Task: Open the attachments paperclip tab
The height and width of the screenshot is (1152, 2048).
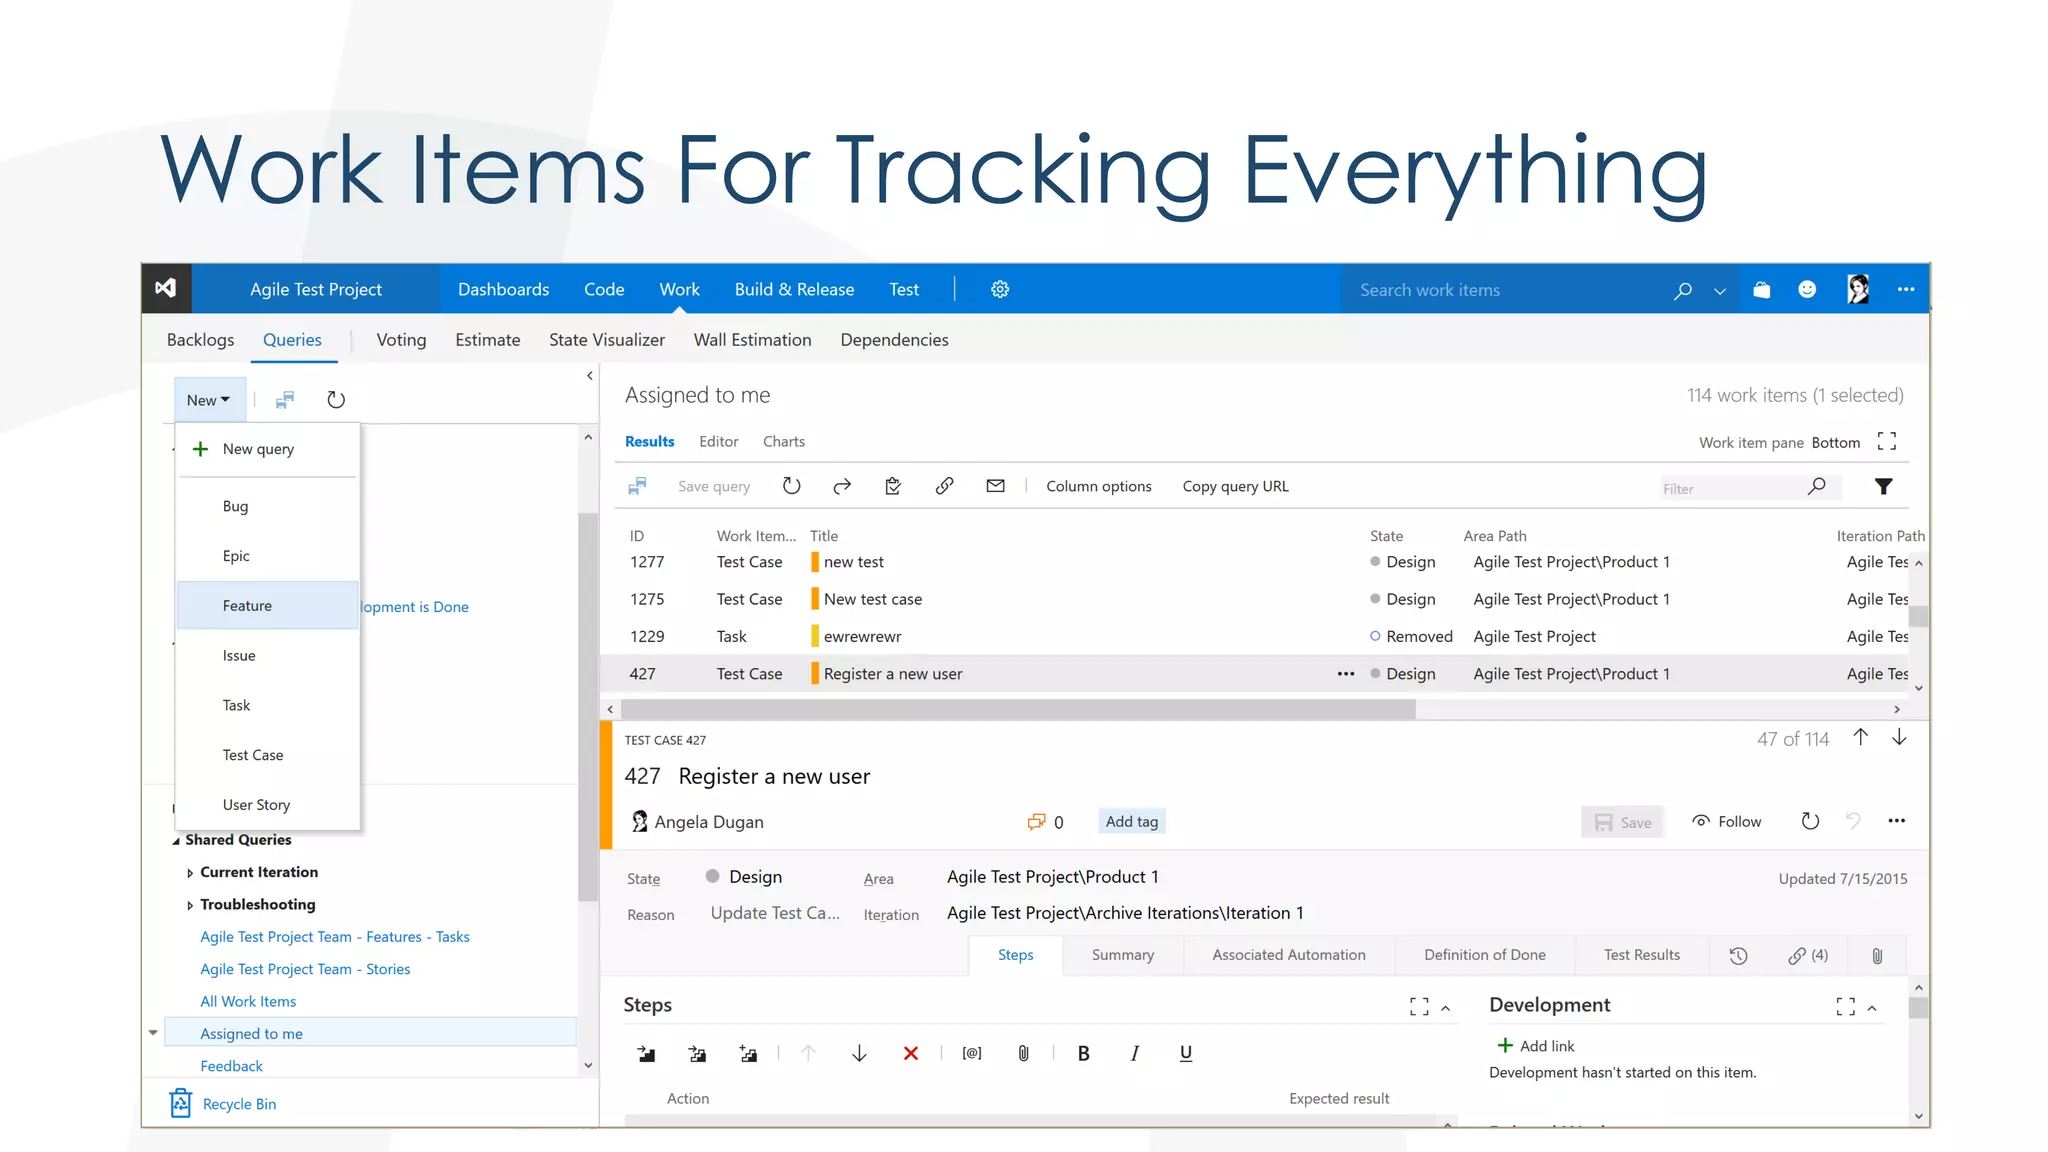Action: [x=1877, y=955]
